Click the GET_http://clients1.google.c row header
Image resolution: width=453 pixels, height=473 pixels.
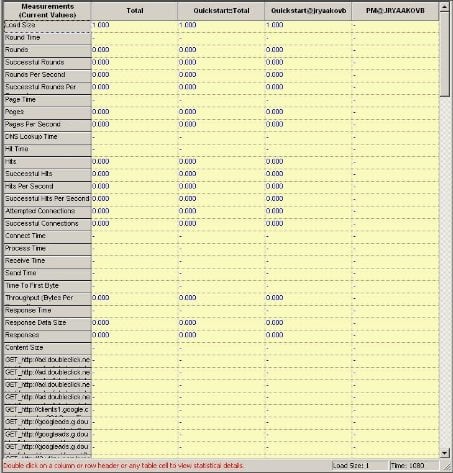point(47,411)
